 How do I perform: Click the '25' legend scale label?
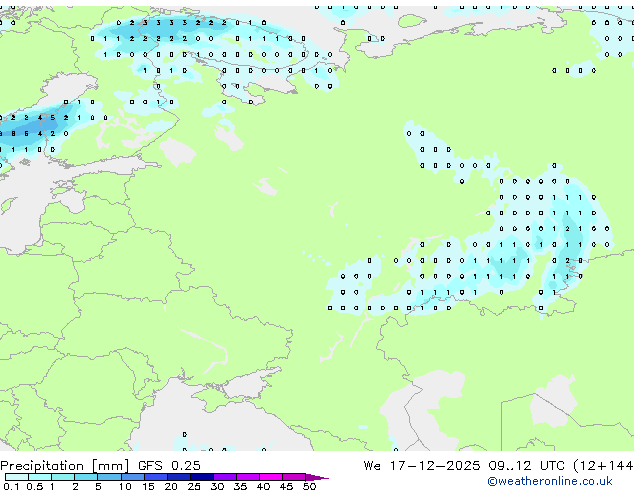click(x=194, y=486)
